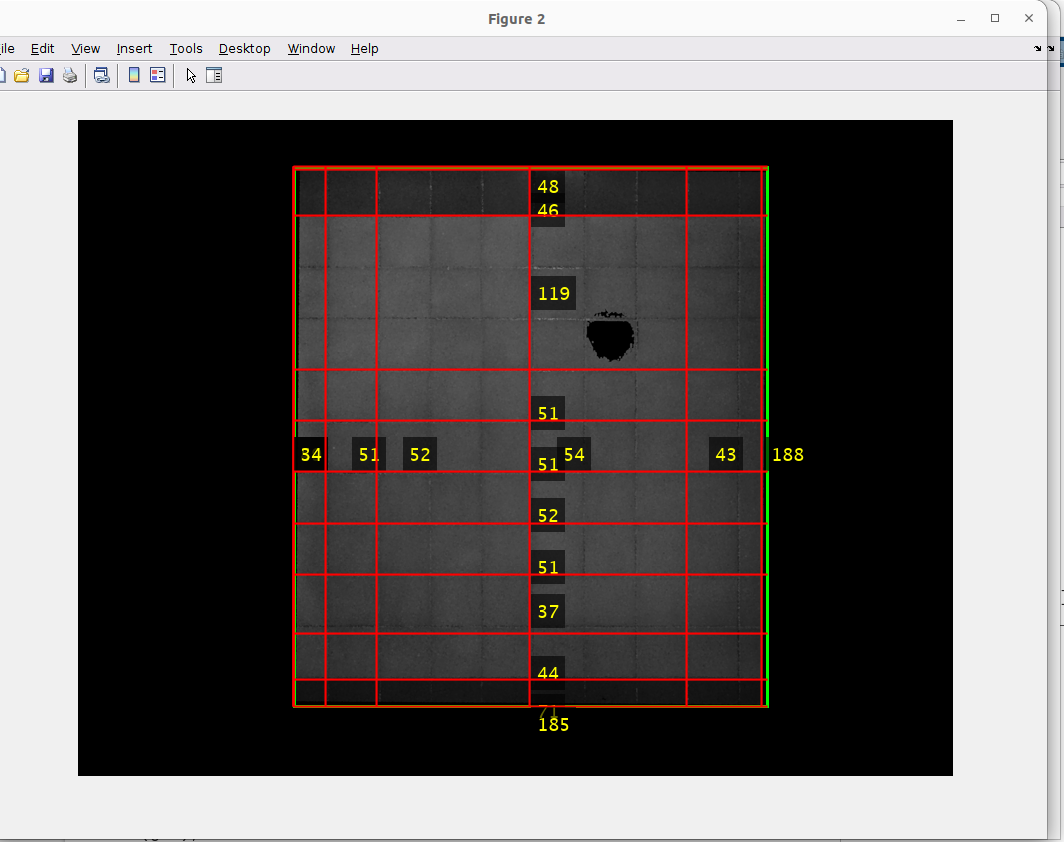The height and width of the screenshot is (842, 1064).
Task: Activate the Edit Plot arrow tool
Action: [191, 75]
